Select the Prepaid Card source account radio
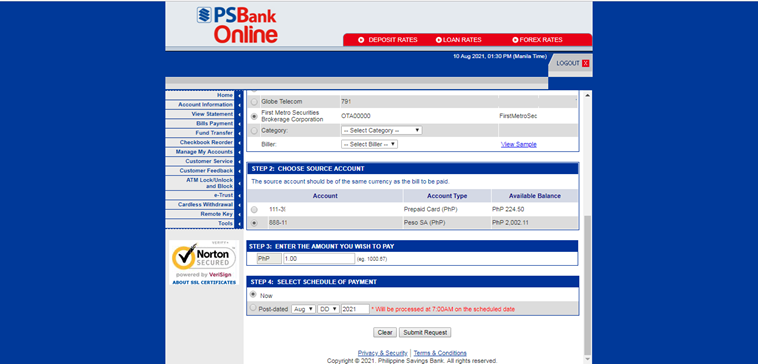The height and width of the screenshot is (364, 758). pyautogui.click(x=254, y=210)
